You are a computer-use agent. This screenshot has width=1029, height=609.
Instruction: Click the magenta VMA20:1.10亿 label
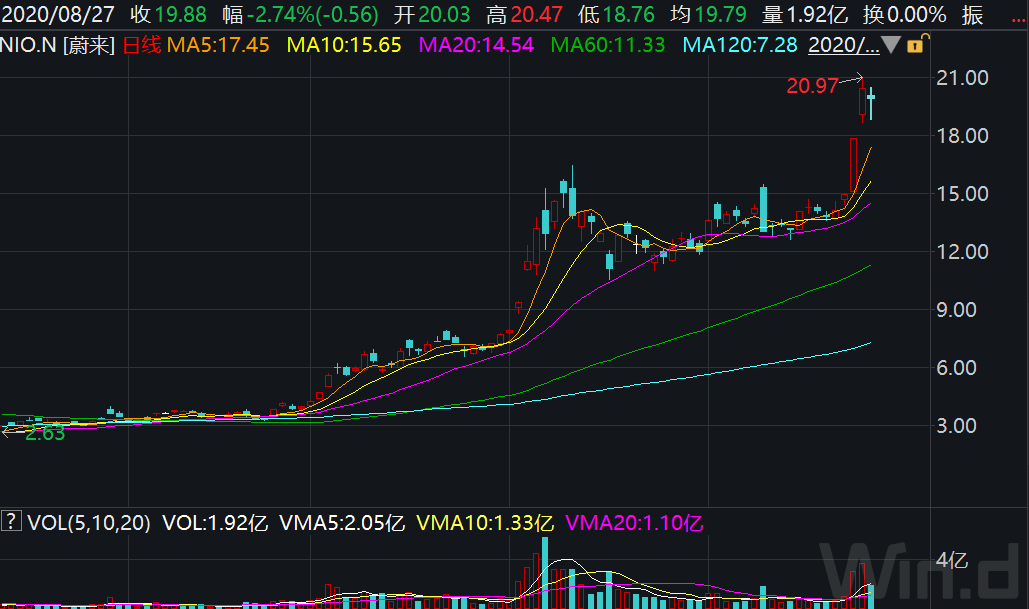coord(634,523)
